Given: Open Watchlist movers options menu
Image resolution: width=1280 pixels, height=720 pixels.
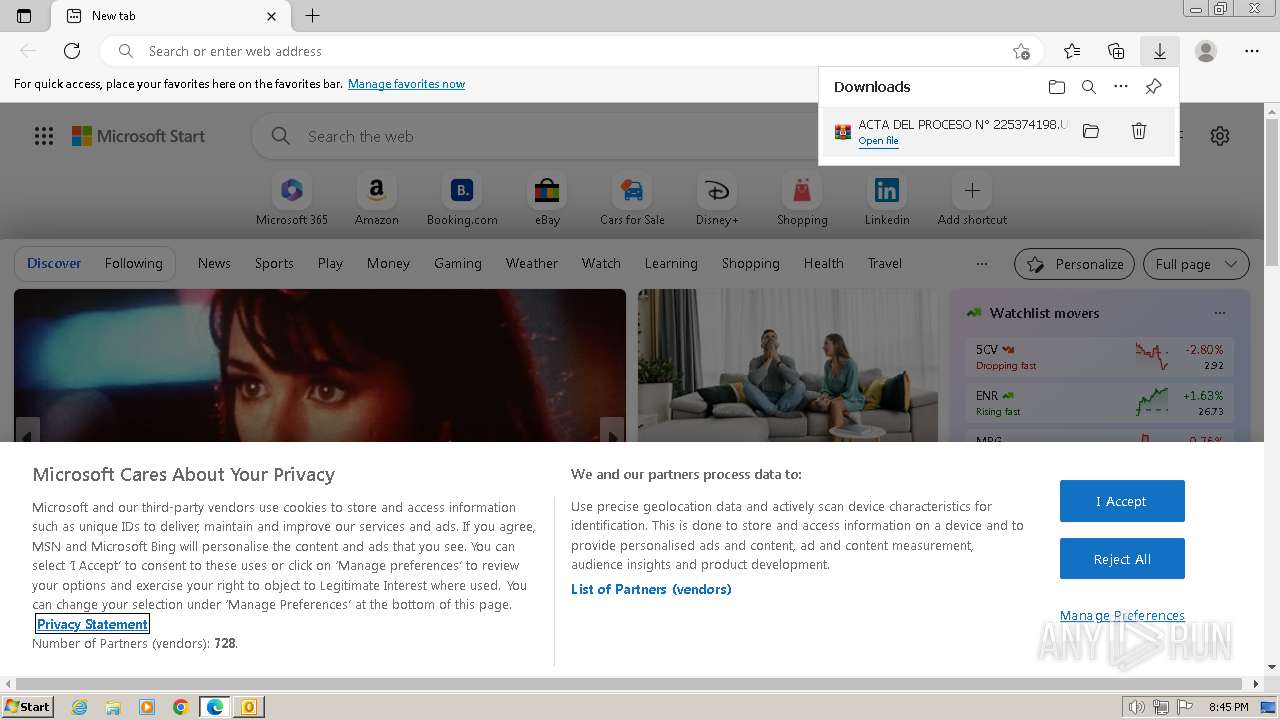Looking at the screenshot, I should click(1219, 313).
